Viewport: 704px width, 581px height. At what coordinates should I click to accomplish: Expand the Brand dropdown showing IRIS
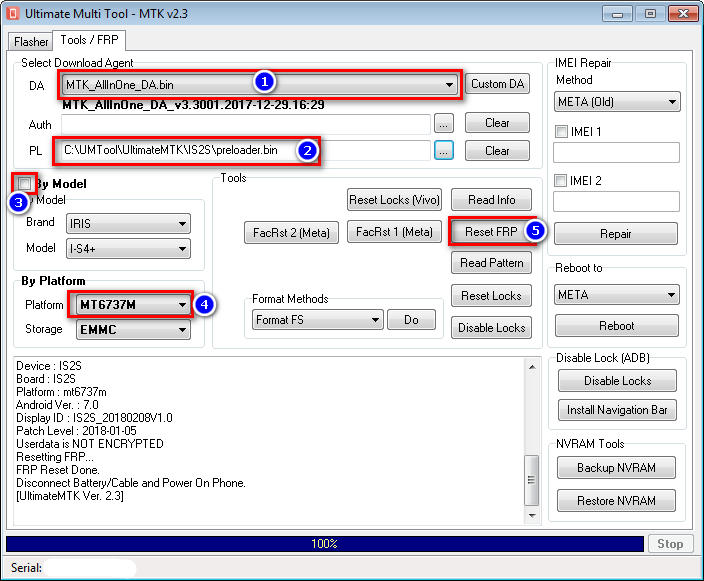coord(128,224)
